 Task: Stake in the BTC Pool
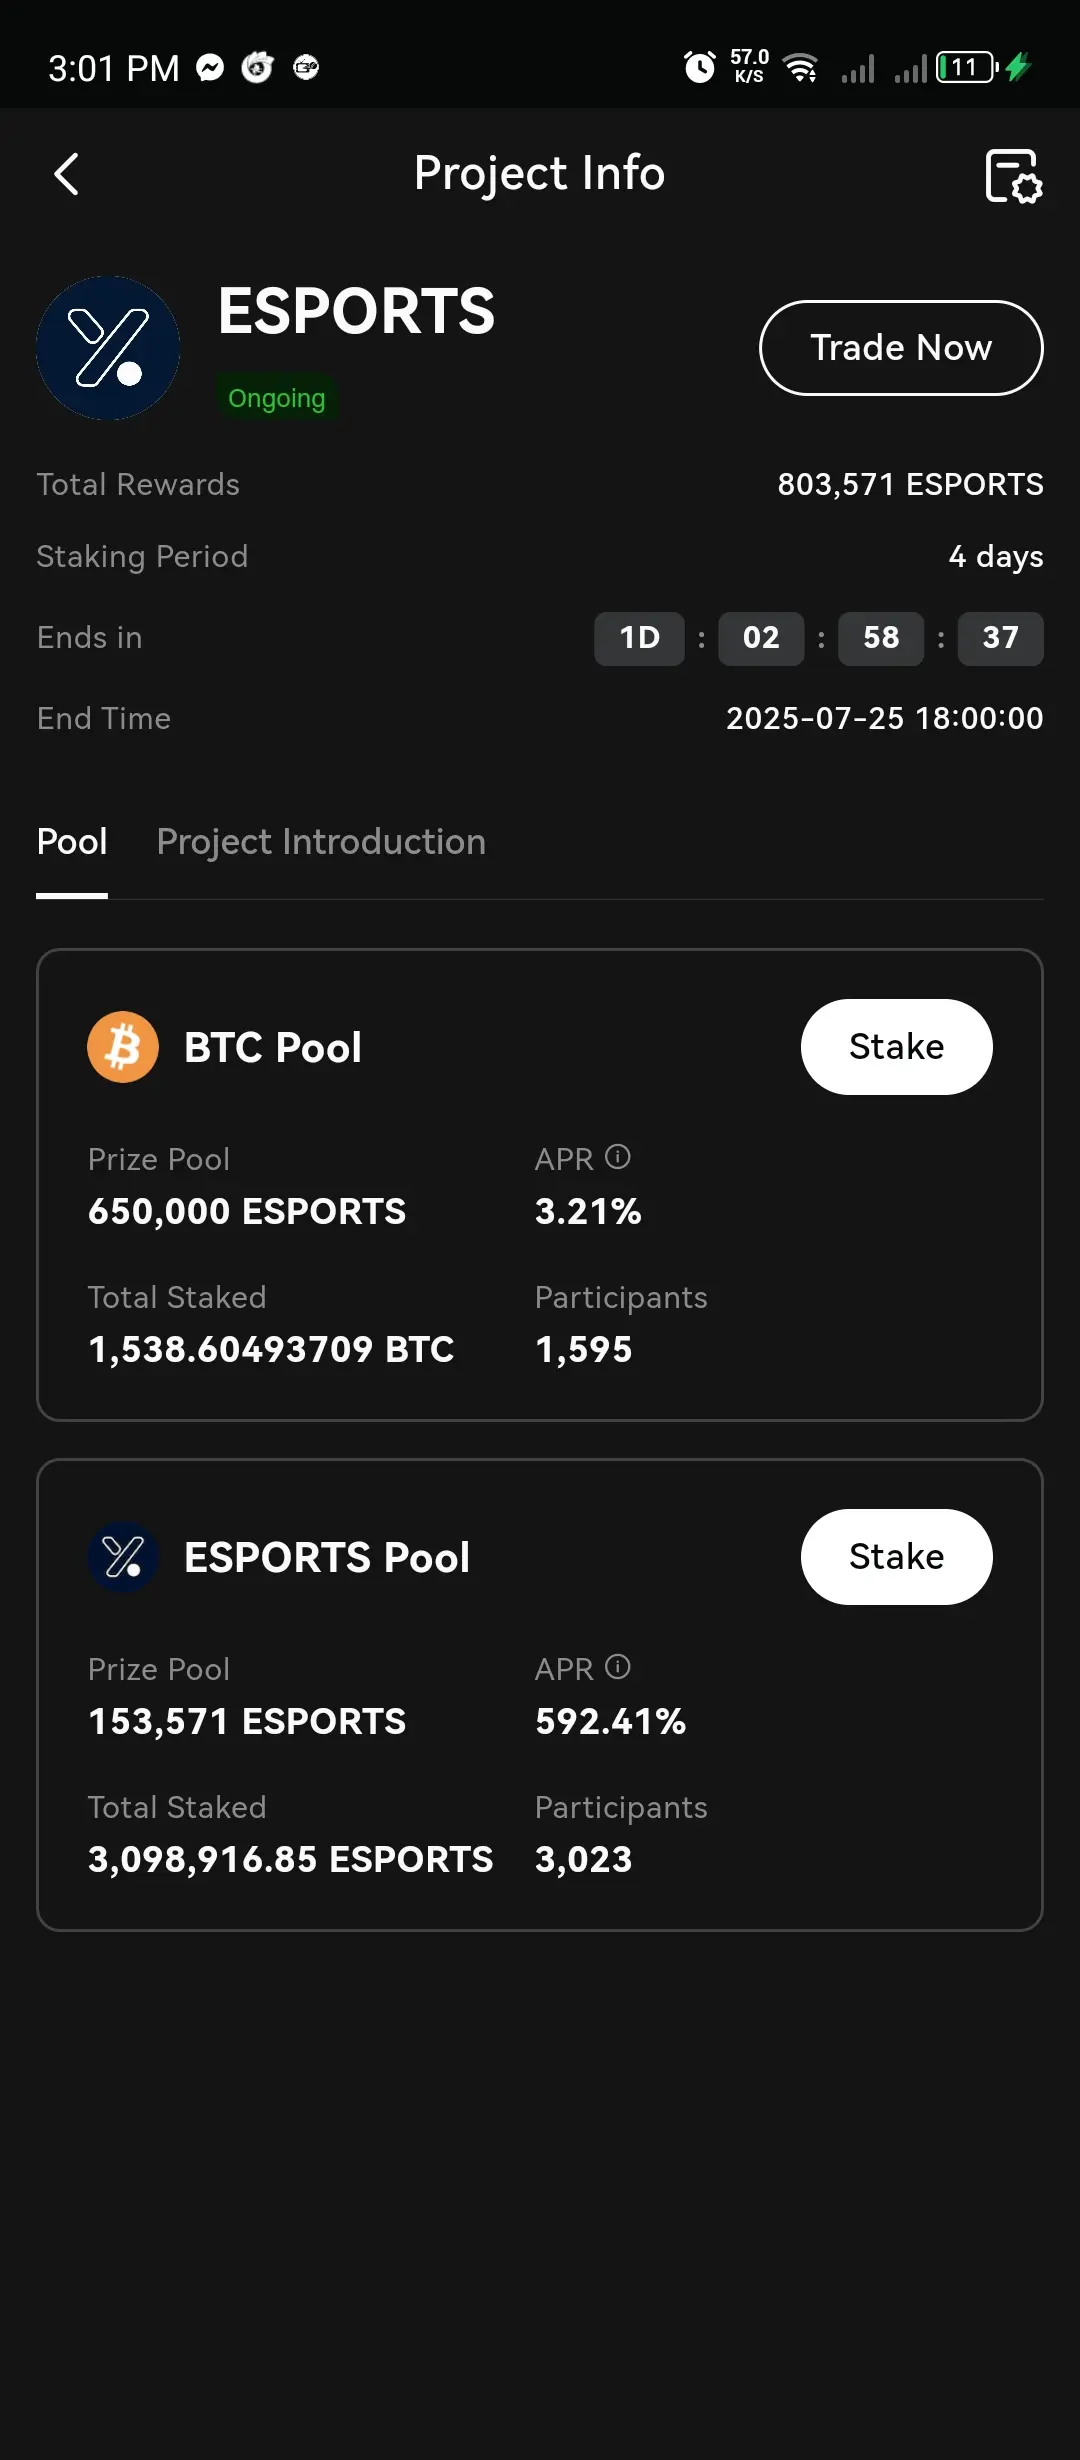tap(896, 1047)
